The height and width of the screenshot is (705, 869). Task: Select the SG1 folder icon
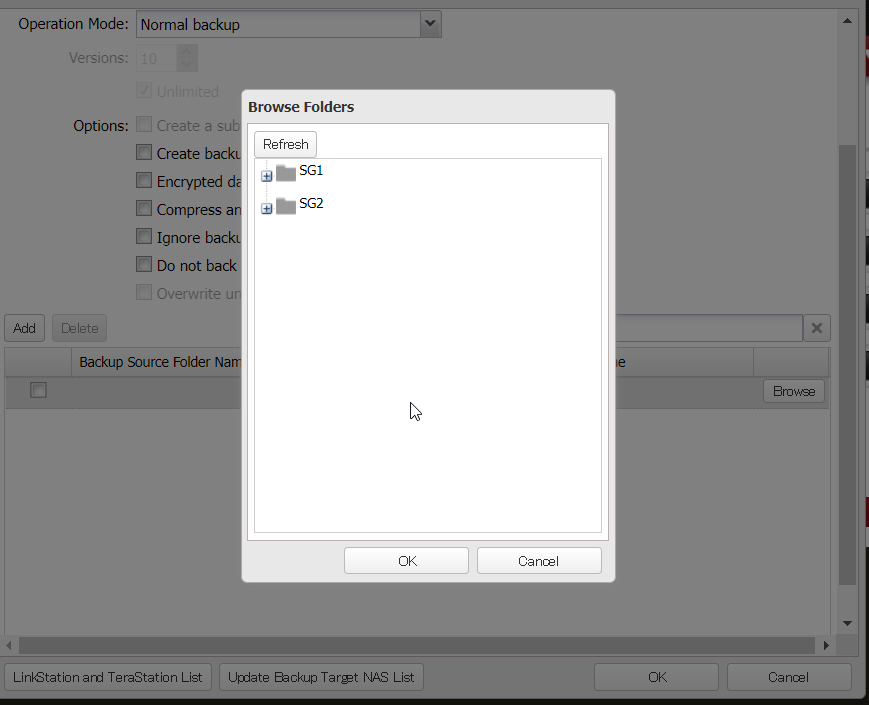[x=285, y=173]
